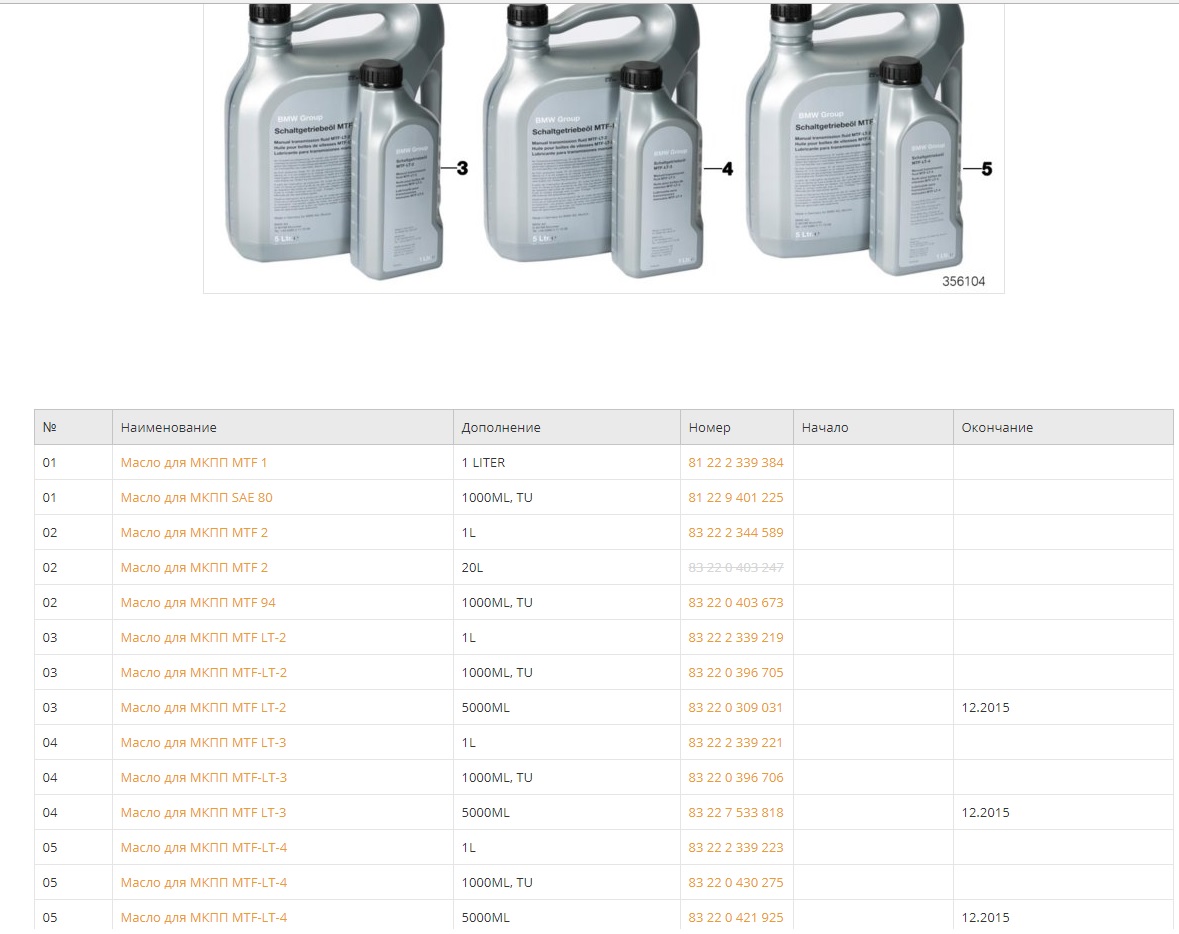Click the "Номер" column header
The image size is (1179, 934).
pos(709,428)
